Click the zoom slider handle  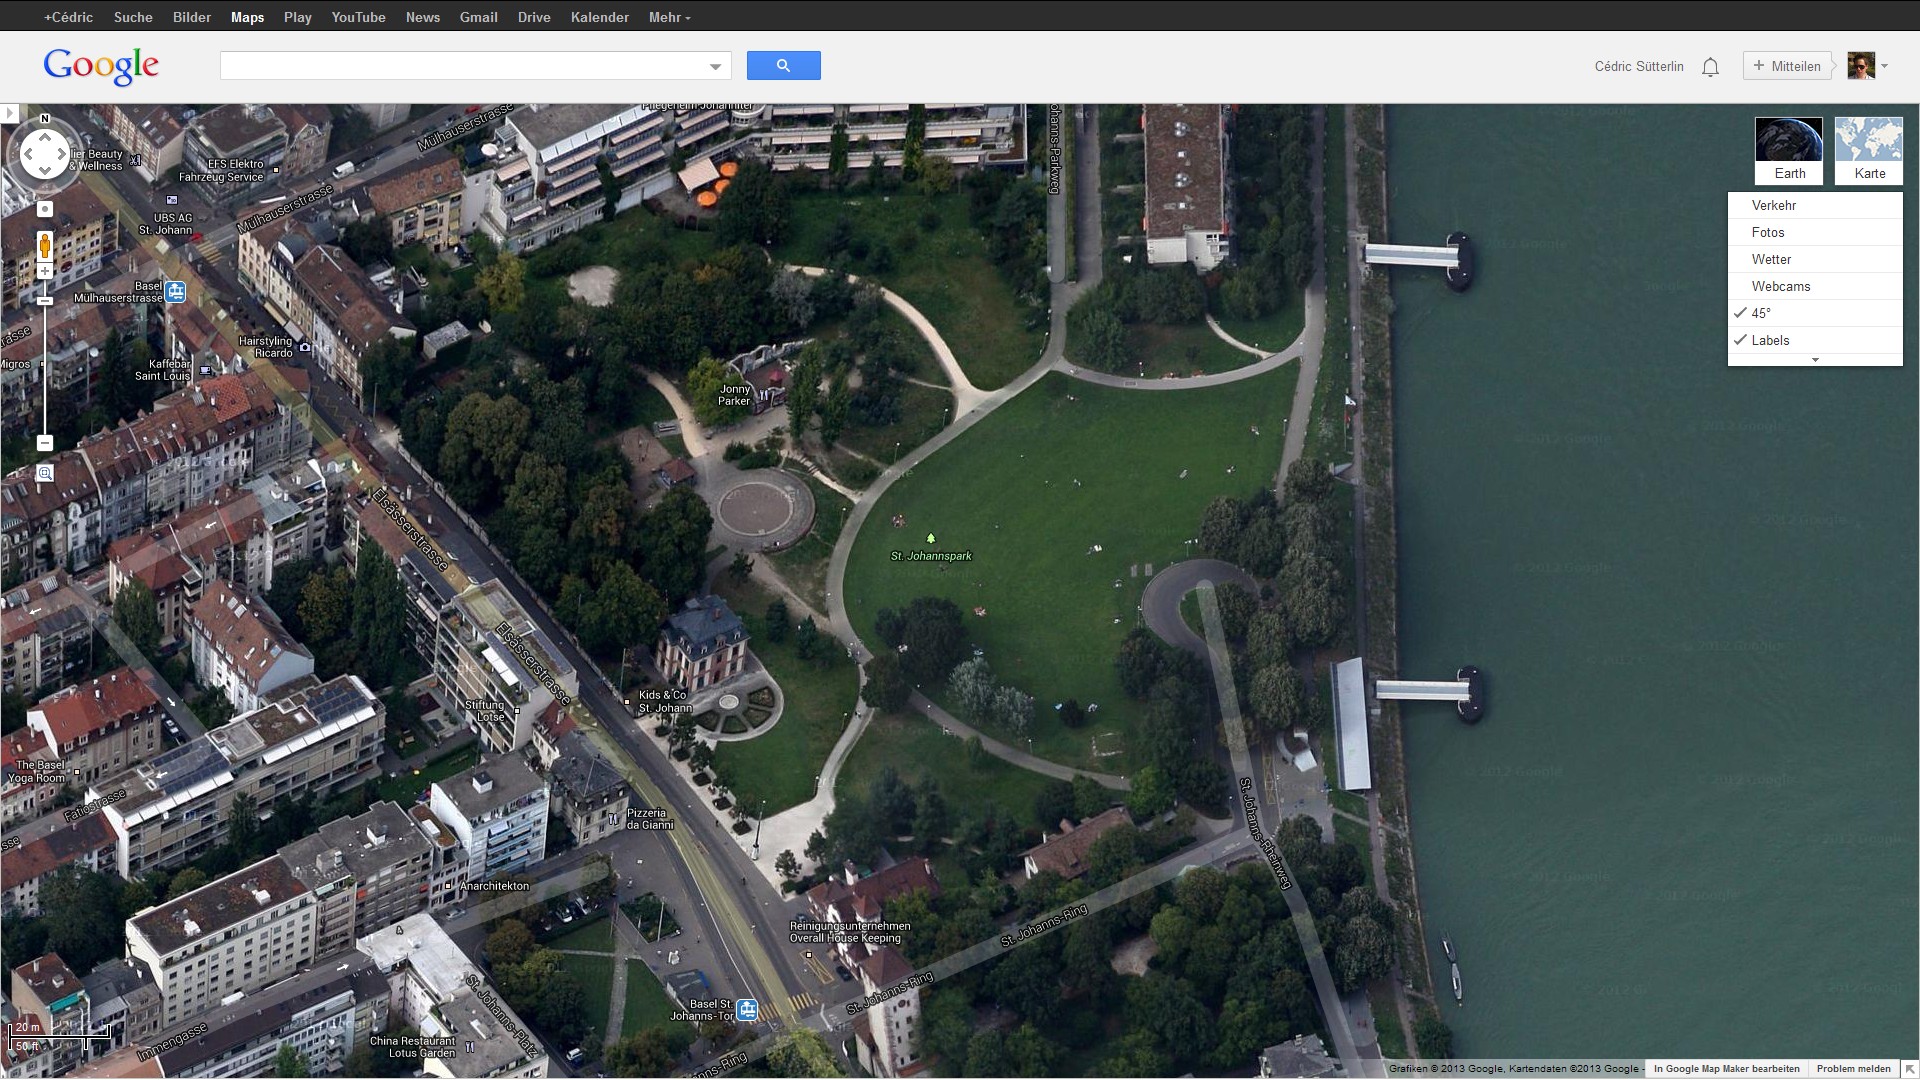[44, 301]
